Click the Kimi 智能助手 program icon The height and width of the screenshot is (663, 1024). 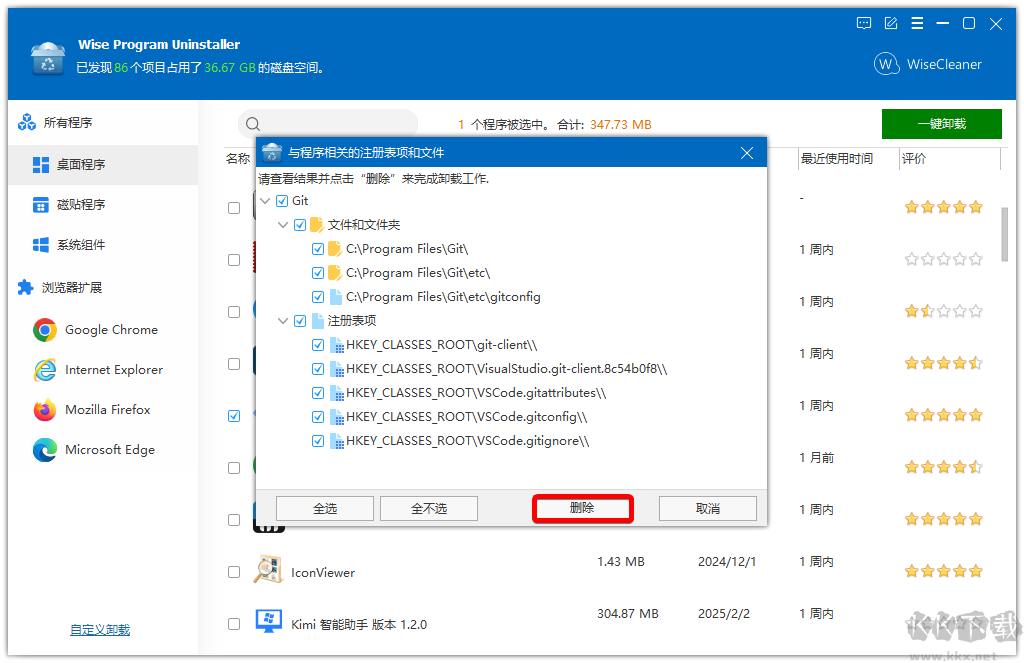click(268, 621)
